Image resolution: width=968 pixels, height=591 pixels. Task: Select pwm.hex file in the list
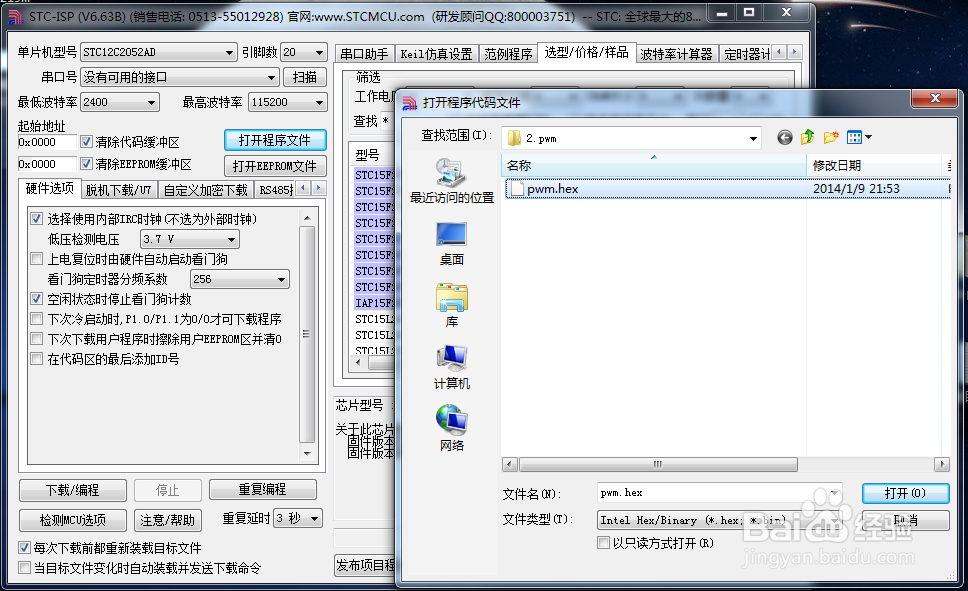tap(552, 188)
